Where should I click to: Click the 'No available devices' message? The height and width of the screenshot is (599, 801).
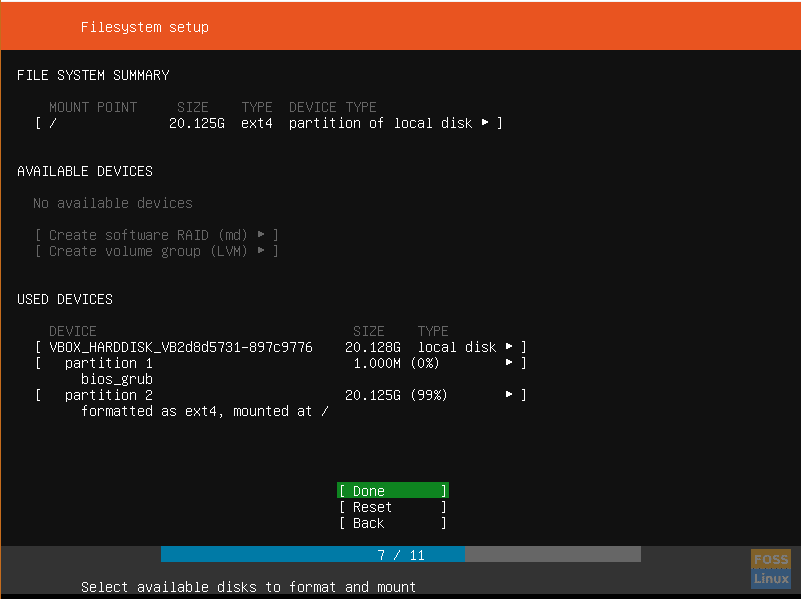[x=113, y=203]
